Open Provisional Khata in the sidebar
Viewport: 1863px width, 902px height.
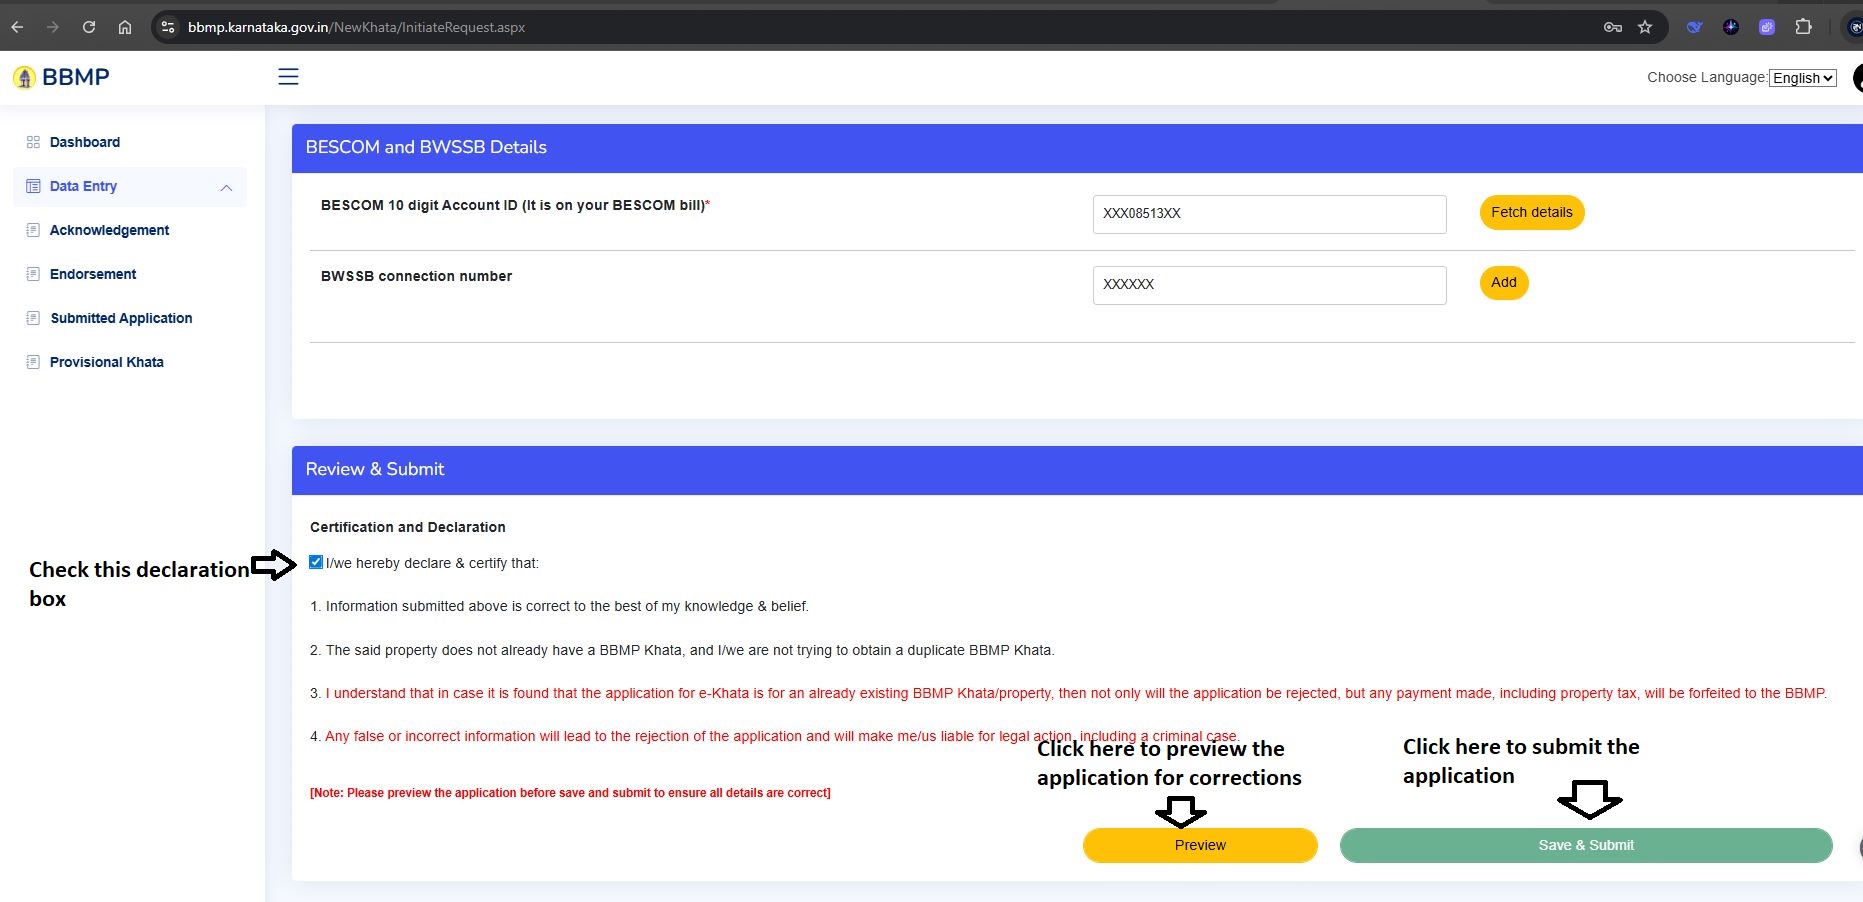point(106,362)
